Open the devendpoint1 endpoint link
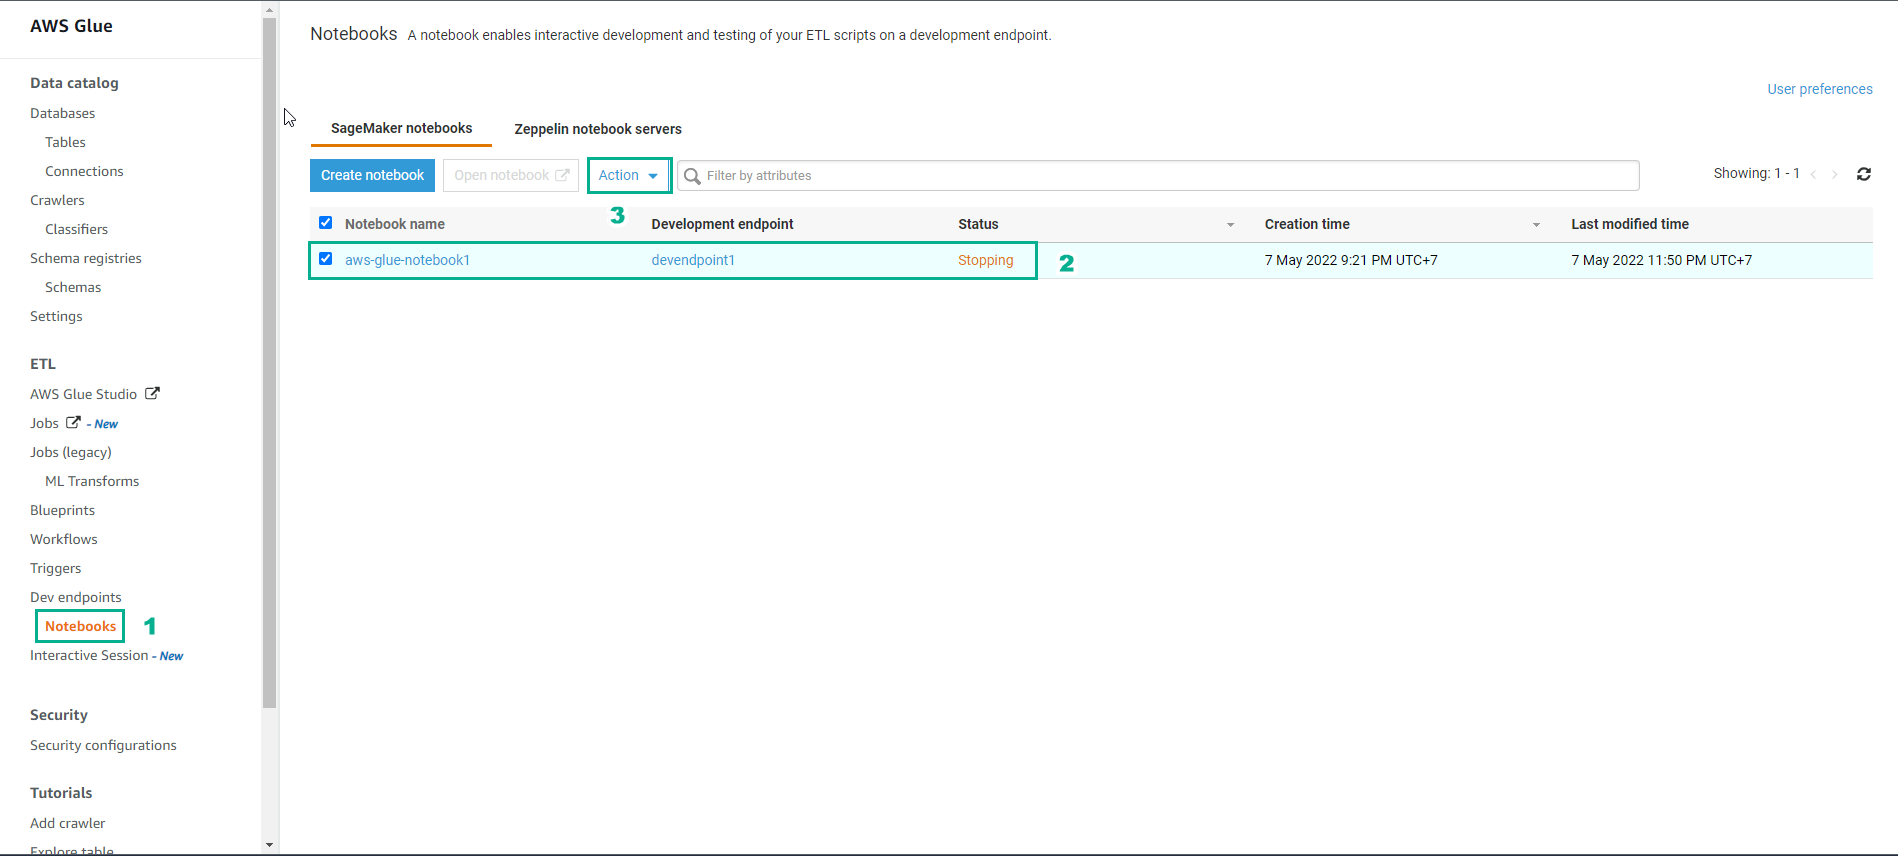The width and height of the screenshot is (1898, 856). pos(693,260)
